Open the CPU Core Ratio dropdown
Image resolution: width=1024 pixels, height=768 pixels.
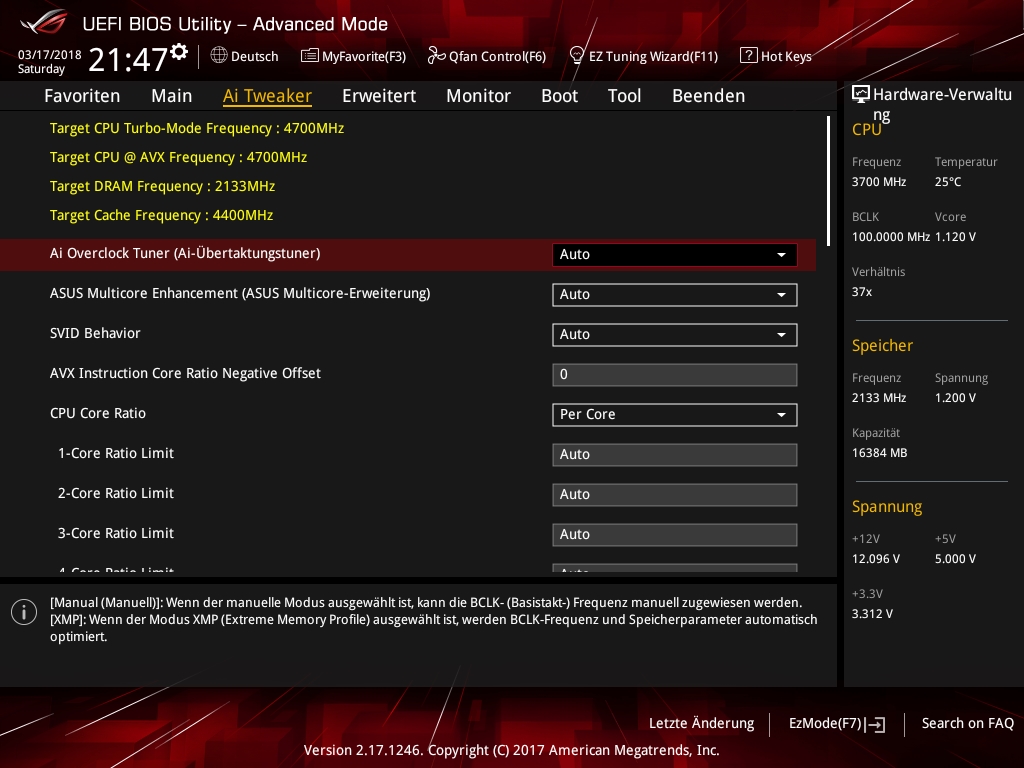pyautogui.click(x=675, y=415)
